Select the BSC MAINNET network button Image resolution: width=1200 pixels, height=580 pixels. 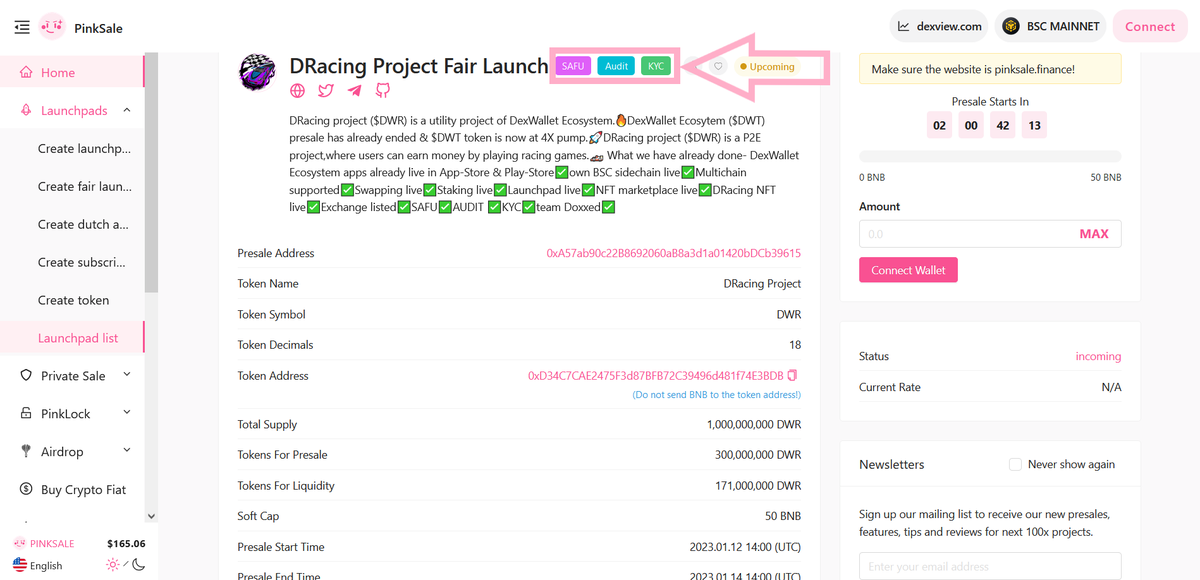pos(1052,26)
